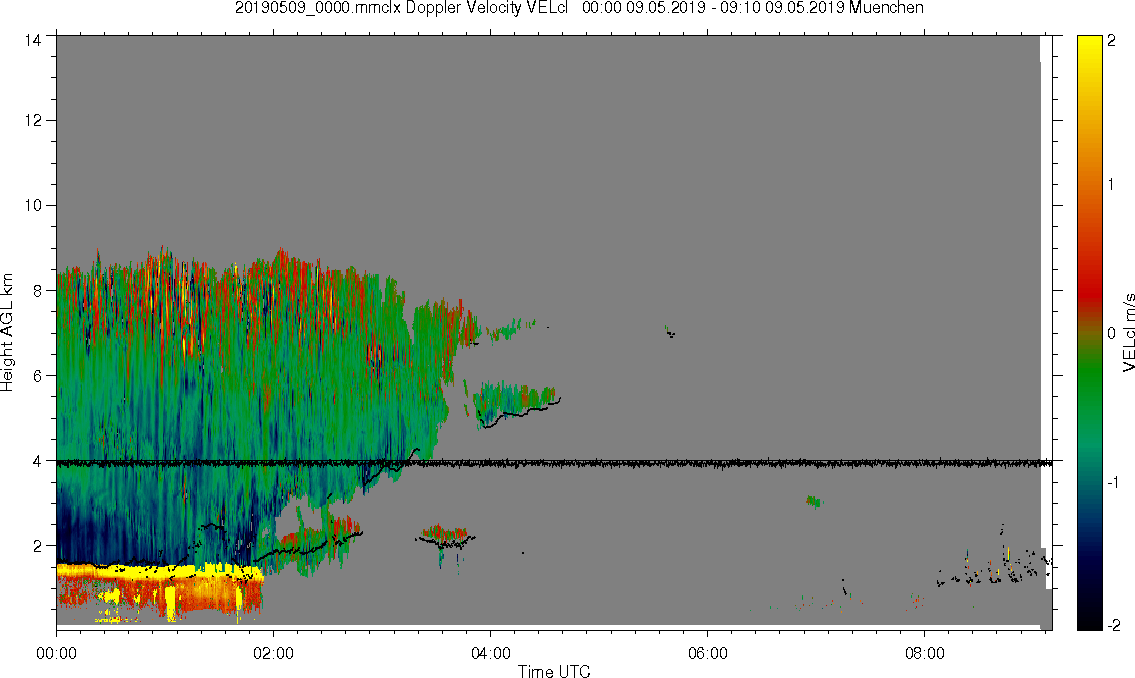Click the colorbar '1' value label

(x=1112, y=185)
